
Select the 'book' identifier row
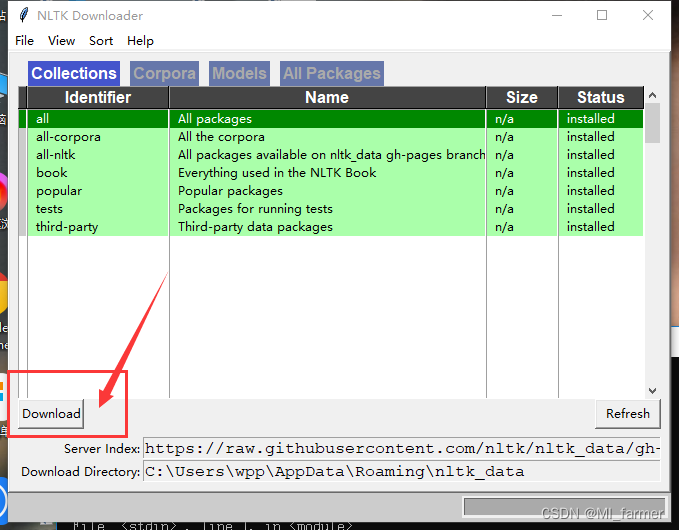[98, 173]
